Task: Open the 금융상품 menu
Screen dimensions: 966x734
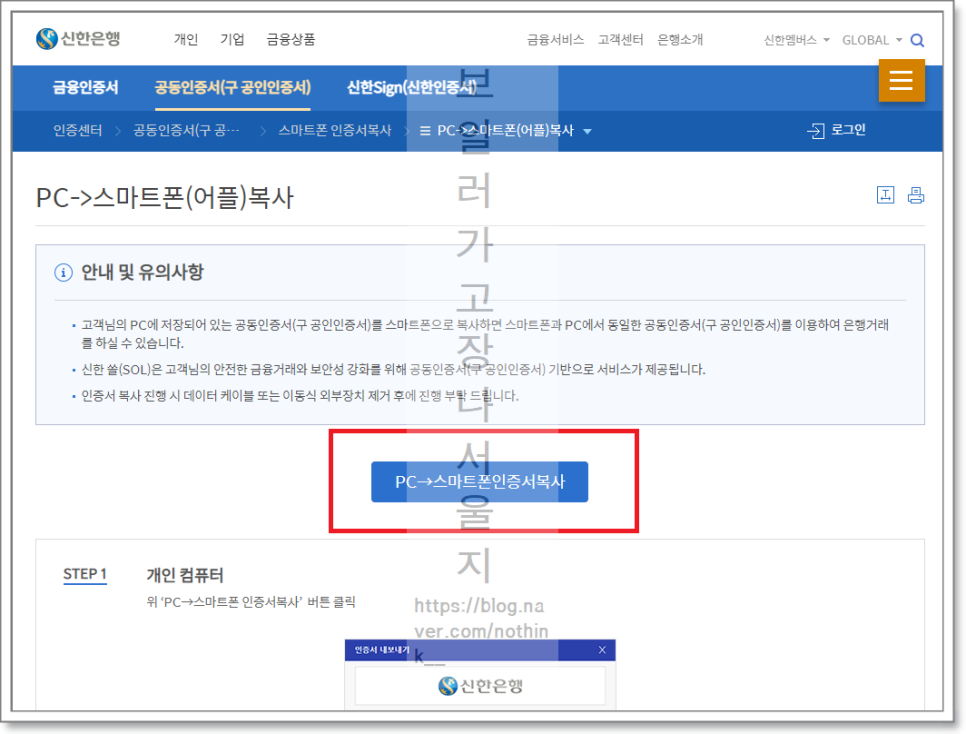Action: (290, 40)
